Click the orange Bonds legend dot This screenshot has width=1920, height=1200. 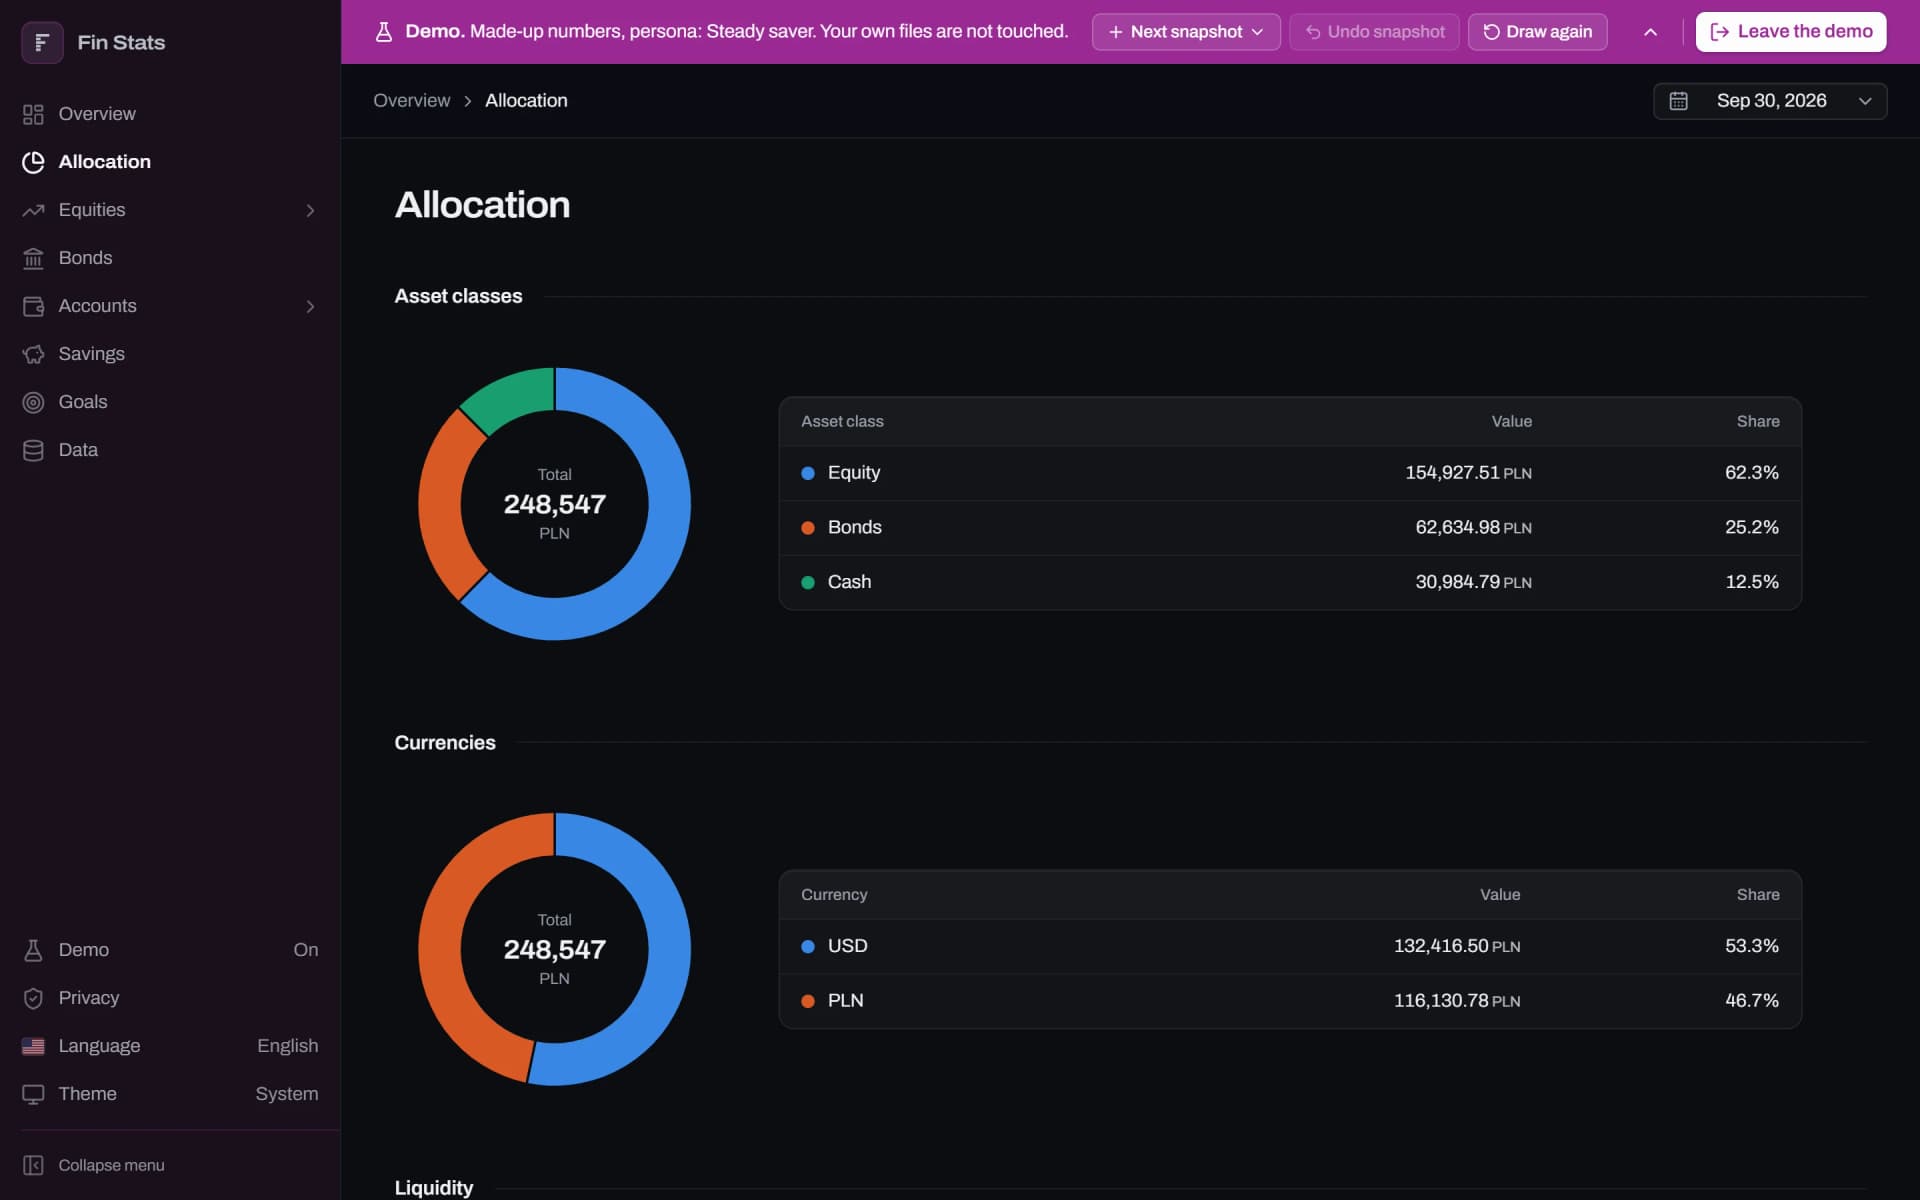click(808, 528)
